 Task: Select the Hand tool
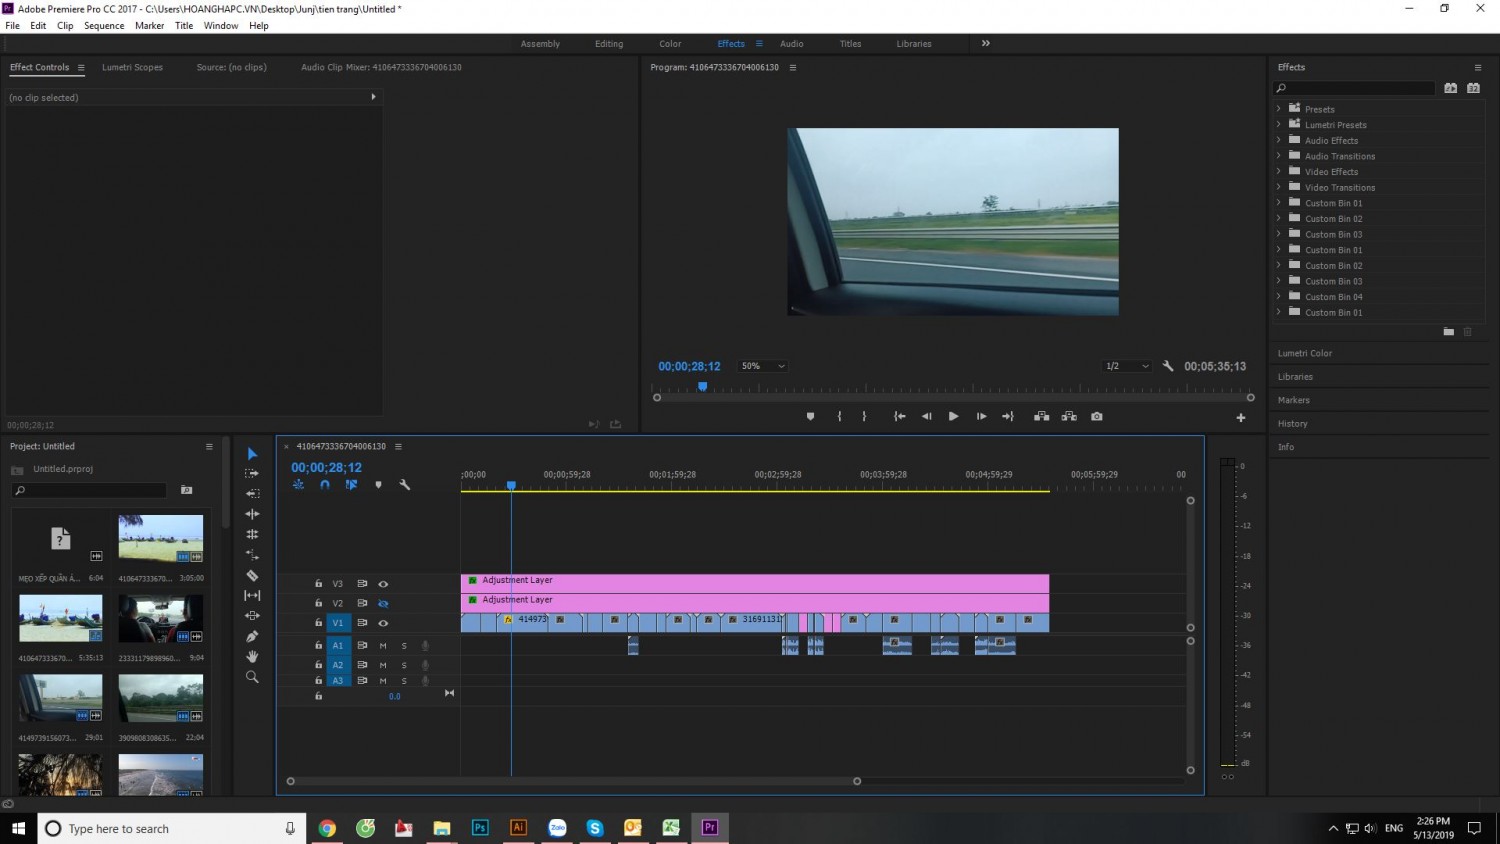[252, 656]
